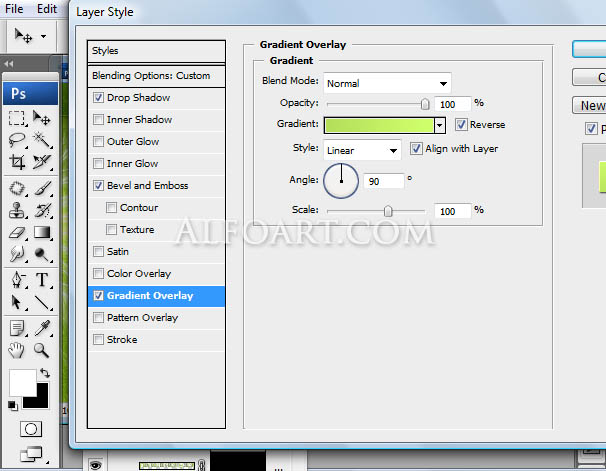Click the Opacity percentage field
606x471 pixels.
pos(453,104)
